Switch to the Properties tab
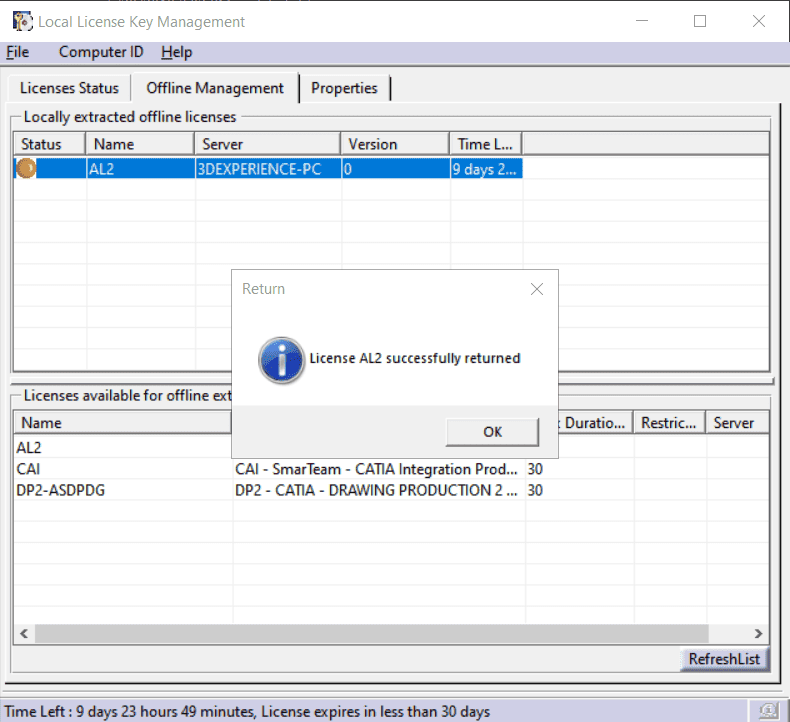 click(344, 88)
